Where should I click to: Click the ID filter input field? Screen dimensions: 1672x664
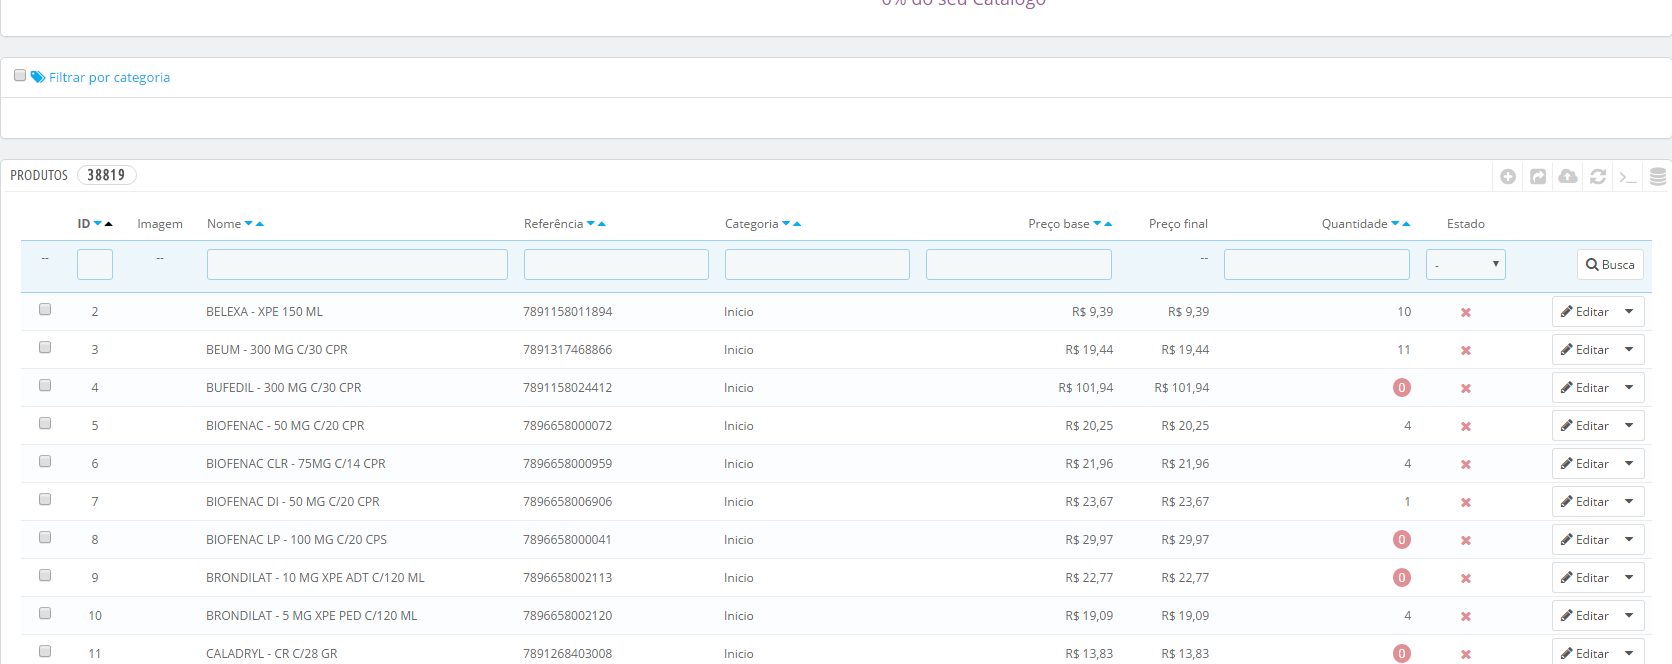click(x=95, y=265)
